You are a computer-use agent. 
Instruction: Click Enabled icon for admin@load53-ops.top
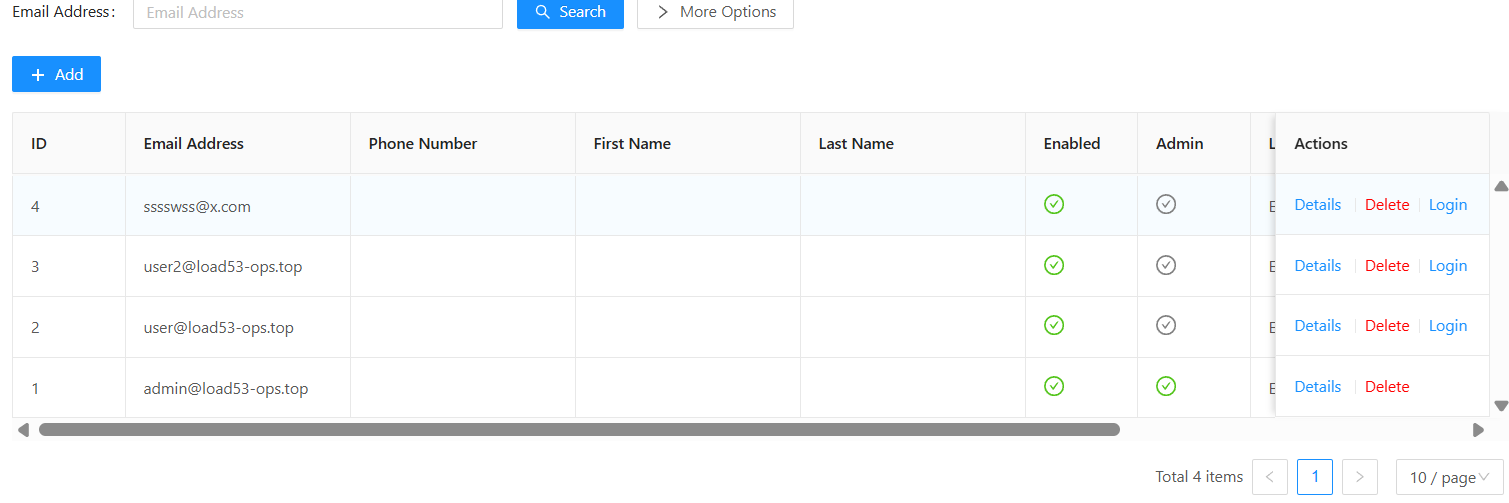[1053, 386]
